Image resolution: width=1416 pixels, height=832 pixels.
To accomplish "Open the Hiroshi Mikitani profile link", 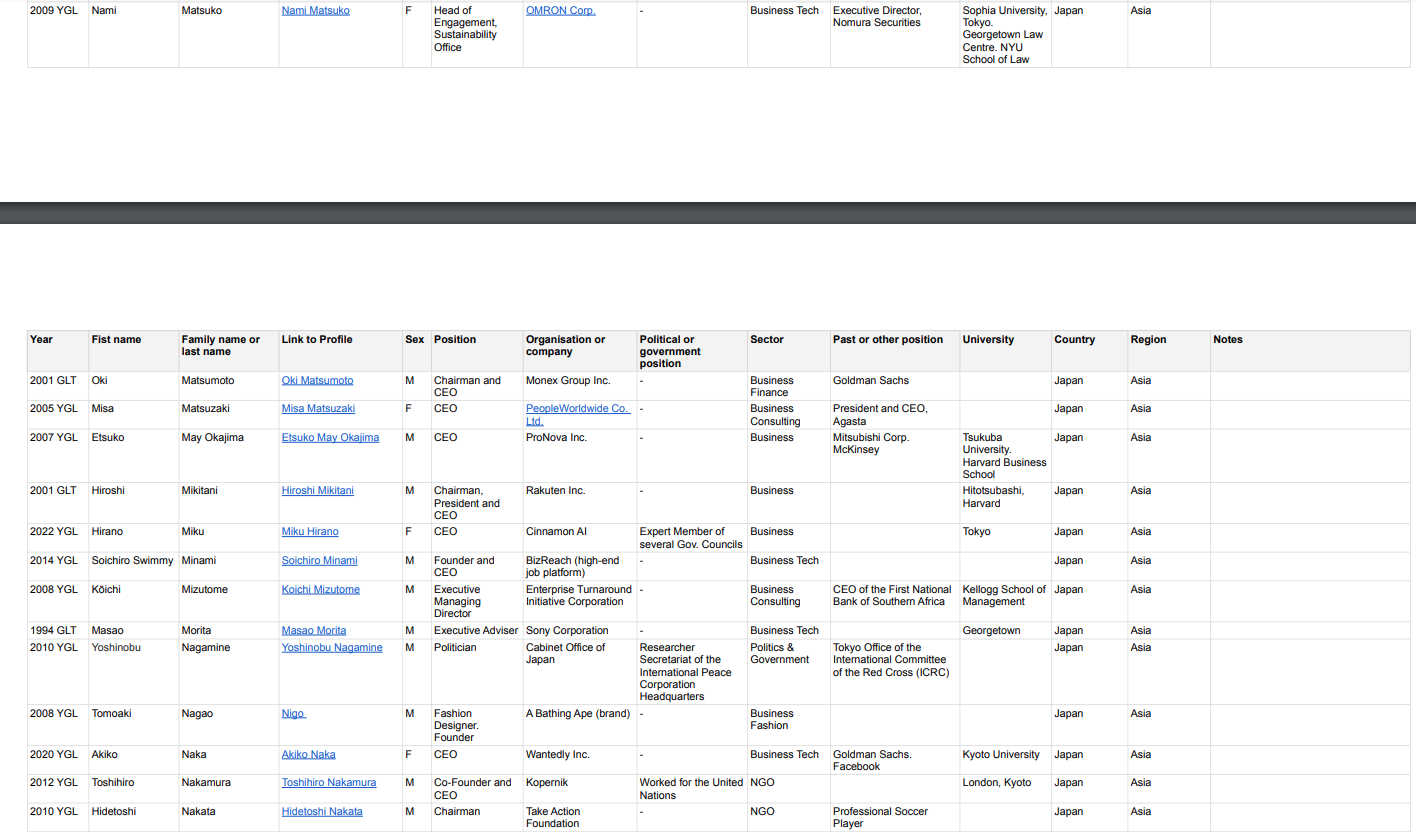I will tap(318, 491).
